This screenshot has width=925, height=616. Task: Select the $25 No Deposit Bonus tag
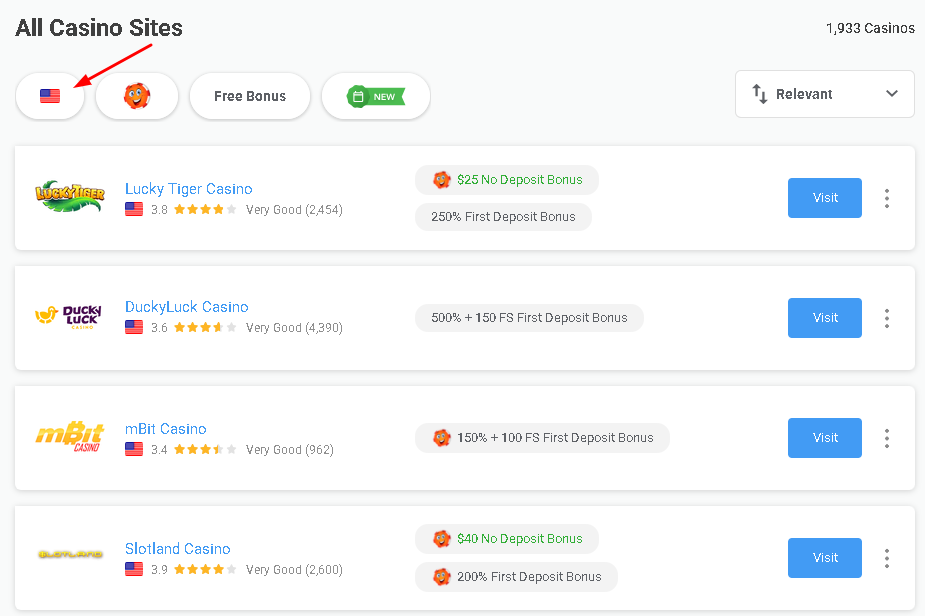tap(507, 180)
